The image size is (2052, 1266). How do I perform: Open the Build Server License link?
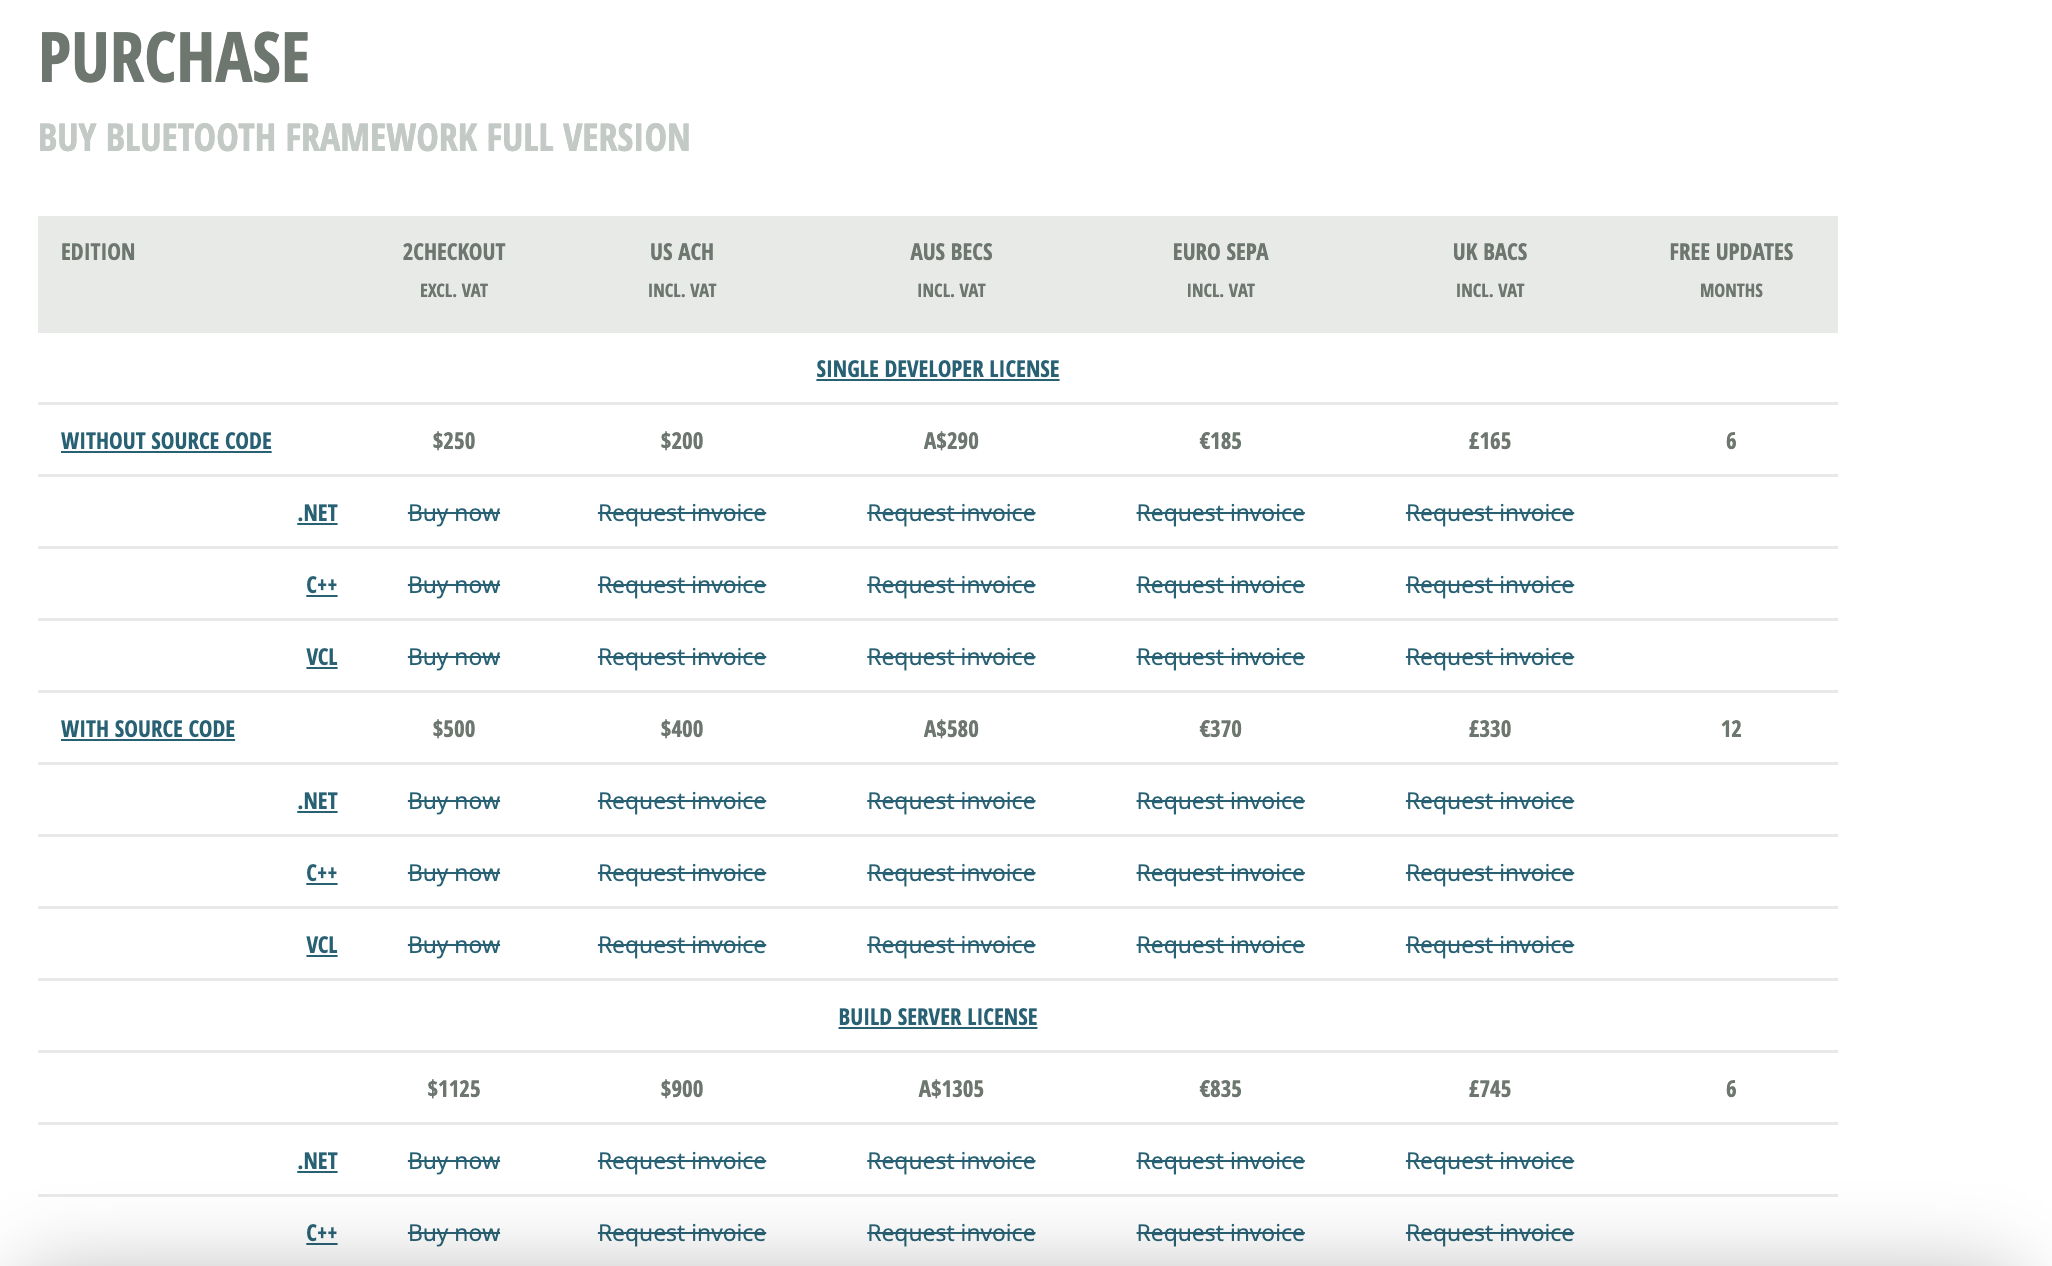pos(937,1017)
